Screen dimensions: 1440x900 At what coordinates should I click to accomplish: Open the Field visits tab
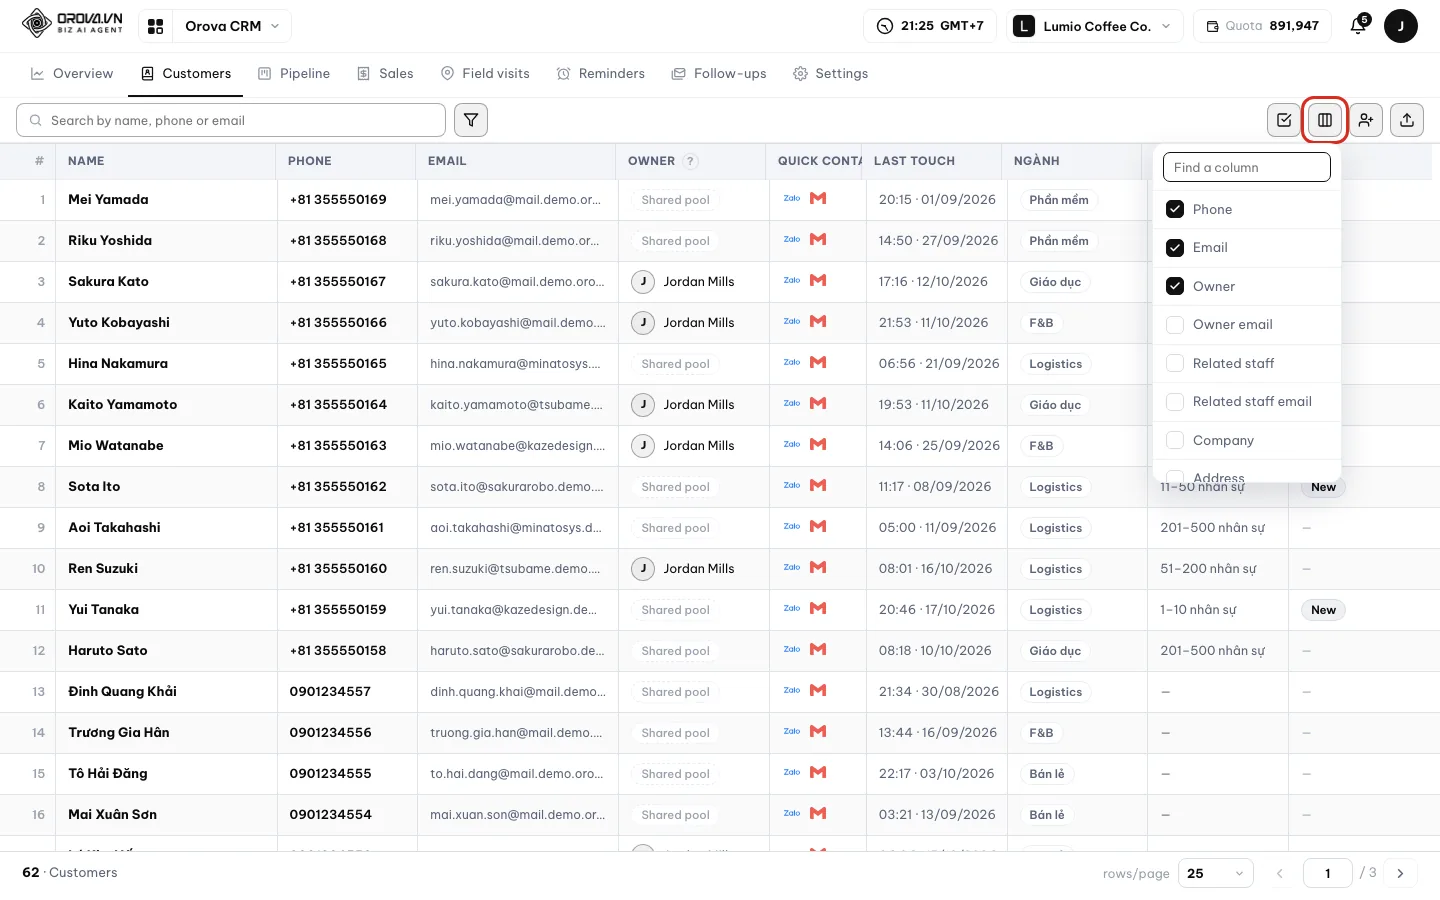[485, 74]
